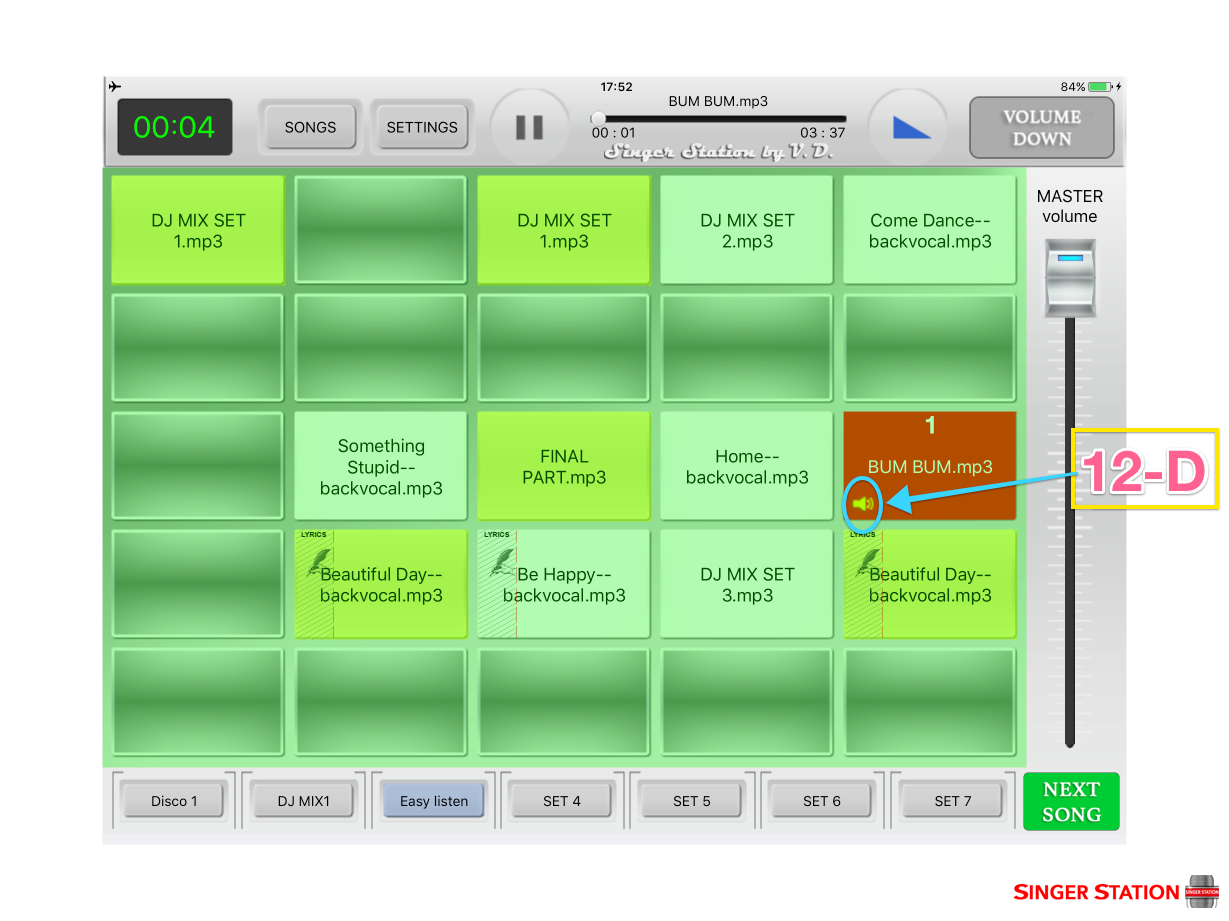Click the blue triangle fade button
This screenshot has height=921, width=1229.
(910, 127)
